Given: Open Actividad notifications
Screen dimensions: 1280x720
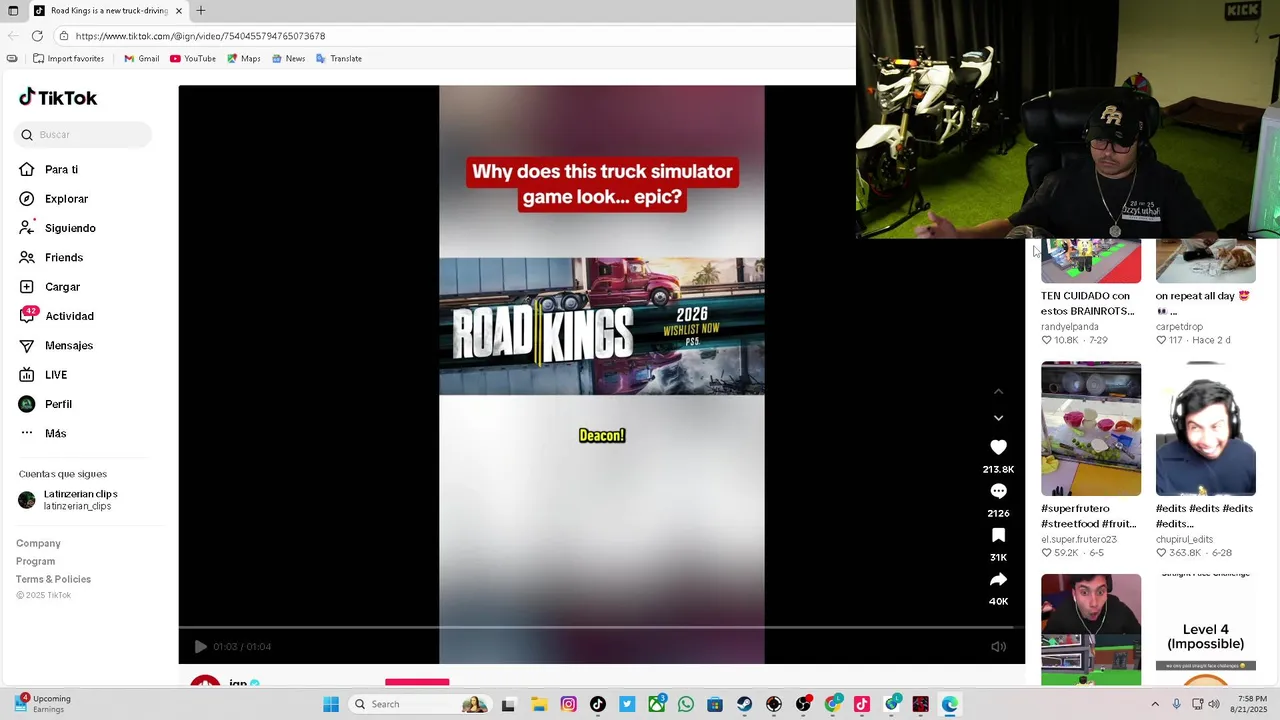Looking at the screenshot, I should pos(69,316).
